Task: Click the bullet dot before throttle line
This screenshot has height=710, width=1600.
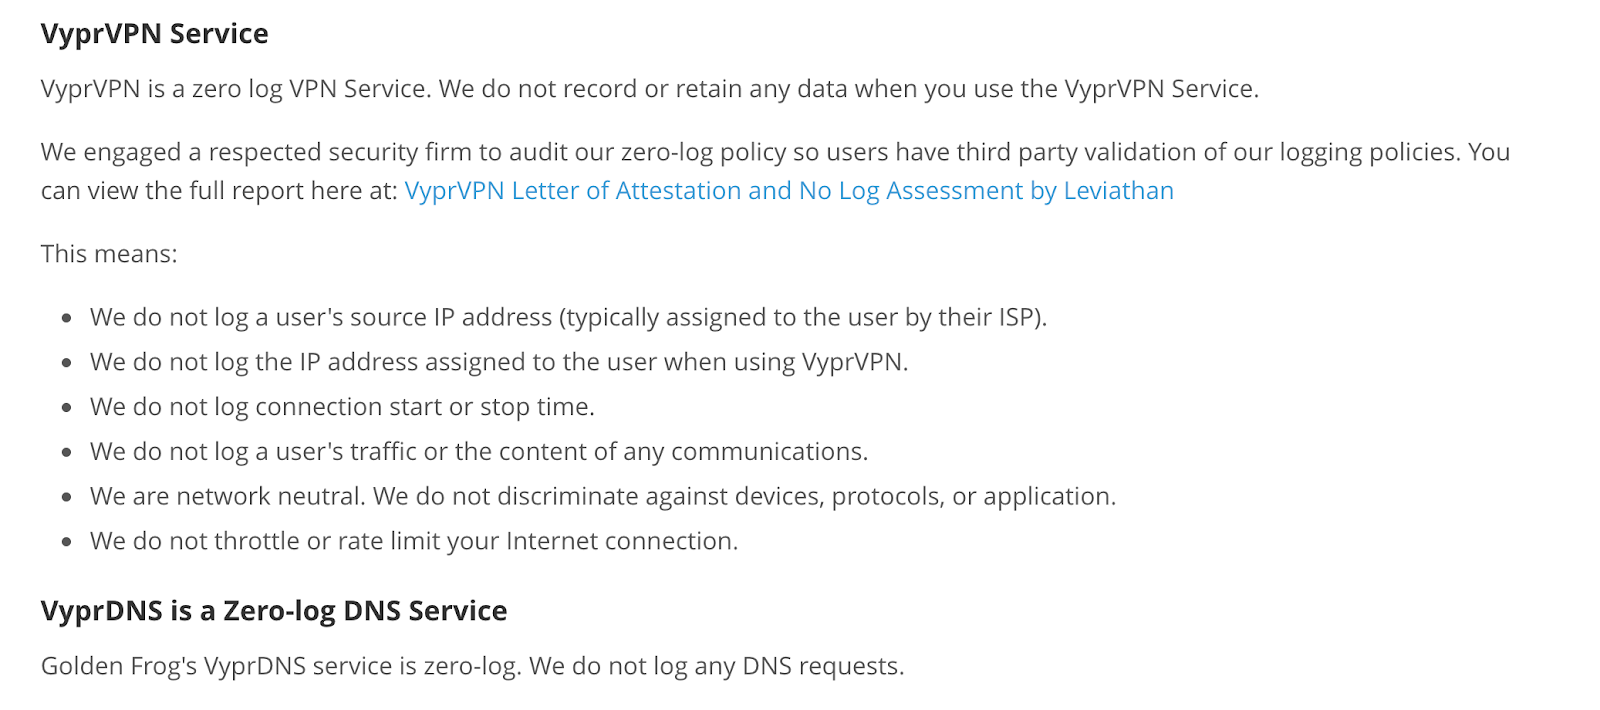Action: [67, 542]
